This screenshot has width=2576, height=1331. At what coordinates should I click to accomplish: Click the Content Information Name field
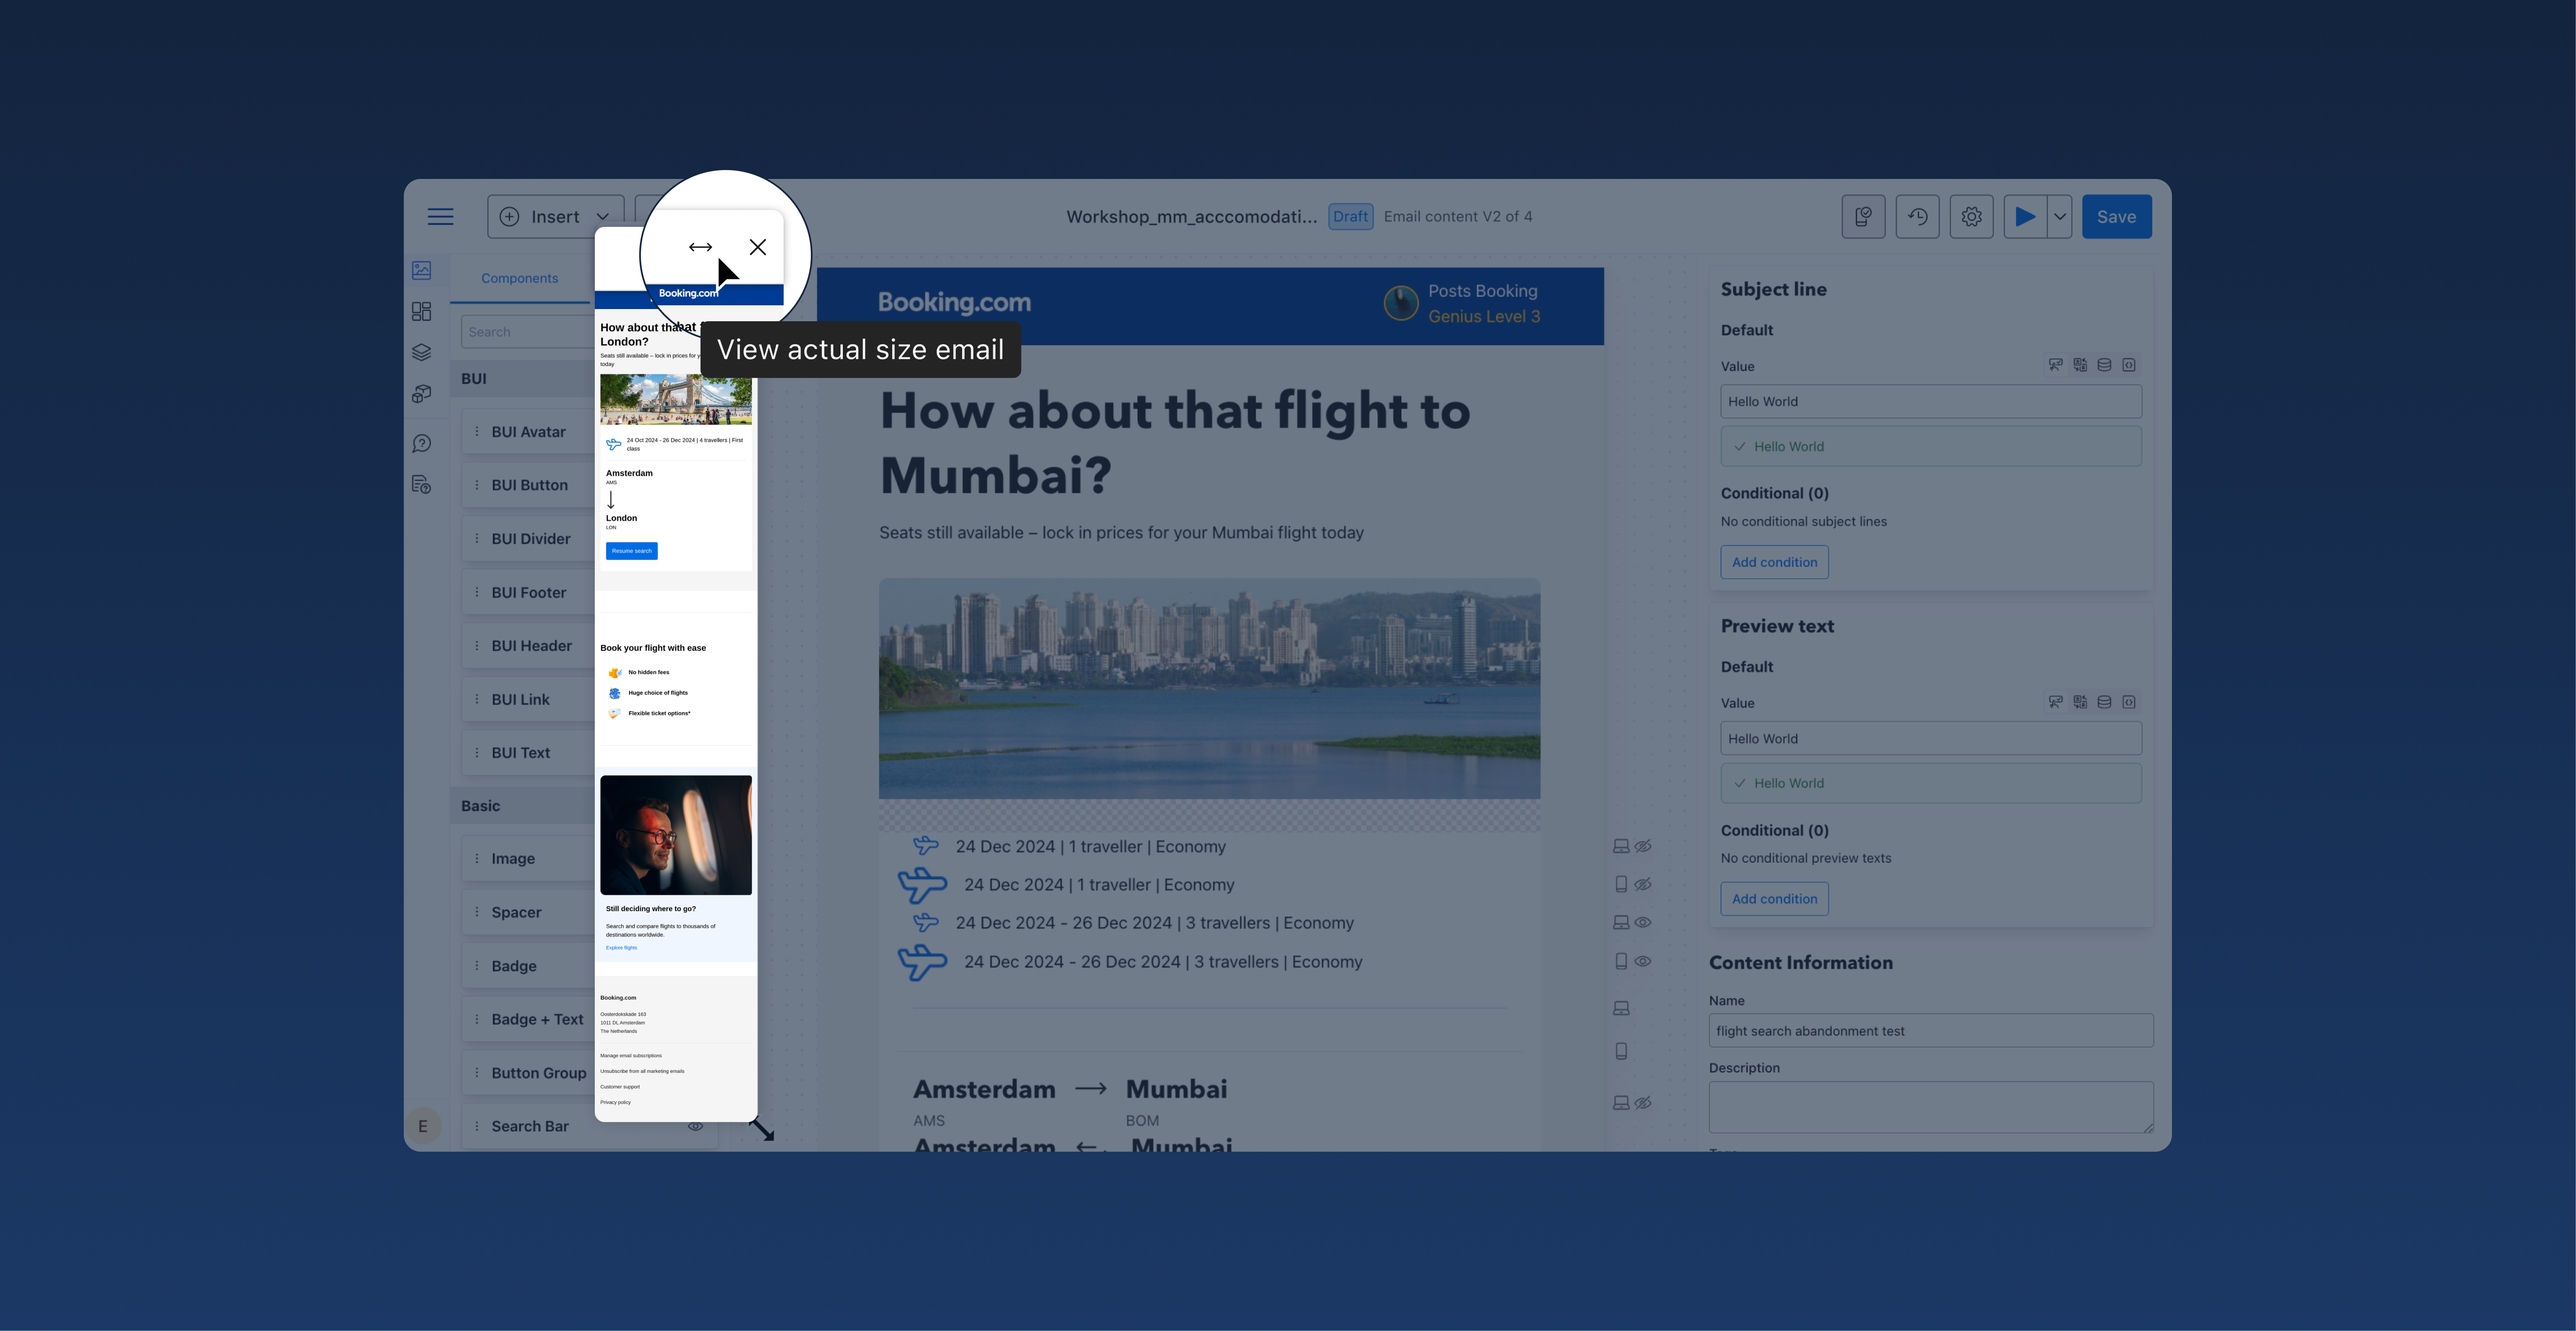point(1930,1031)
